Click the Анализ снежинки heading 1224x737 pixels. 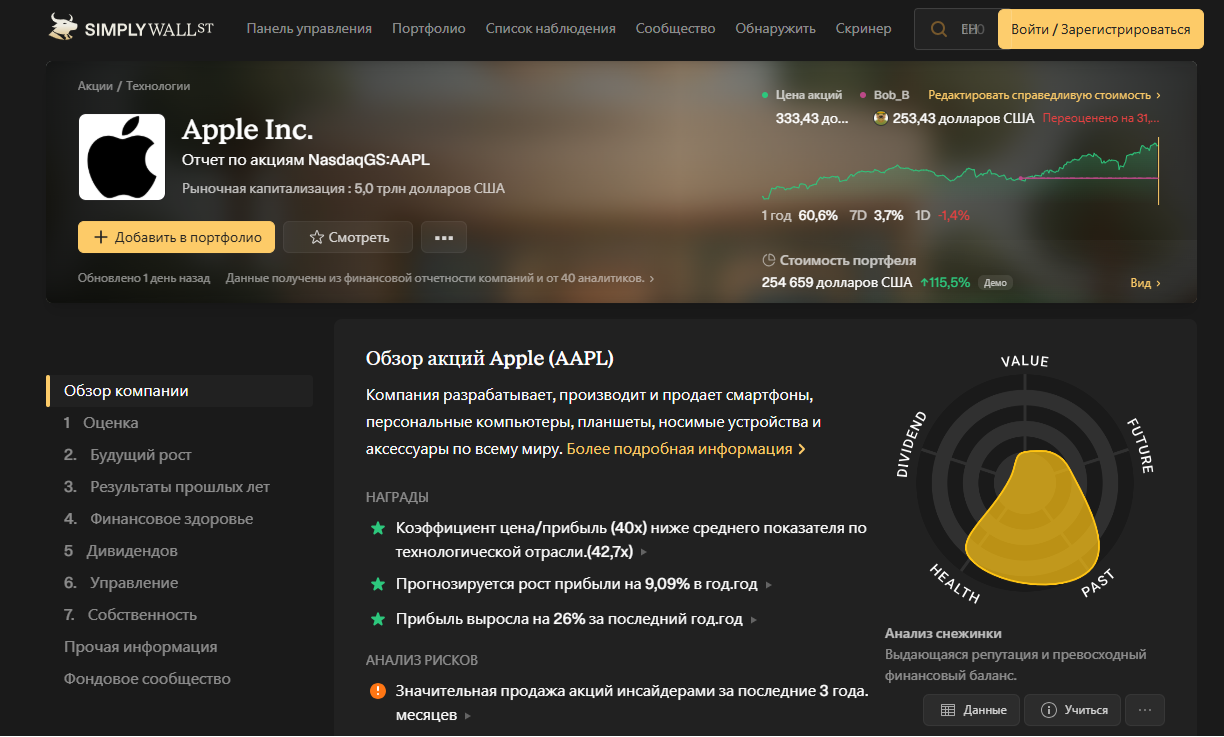943,633
